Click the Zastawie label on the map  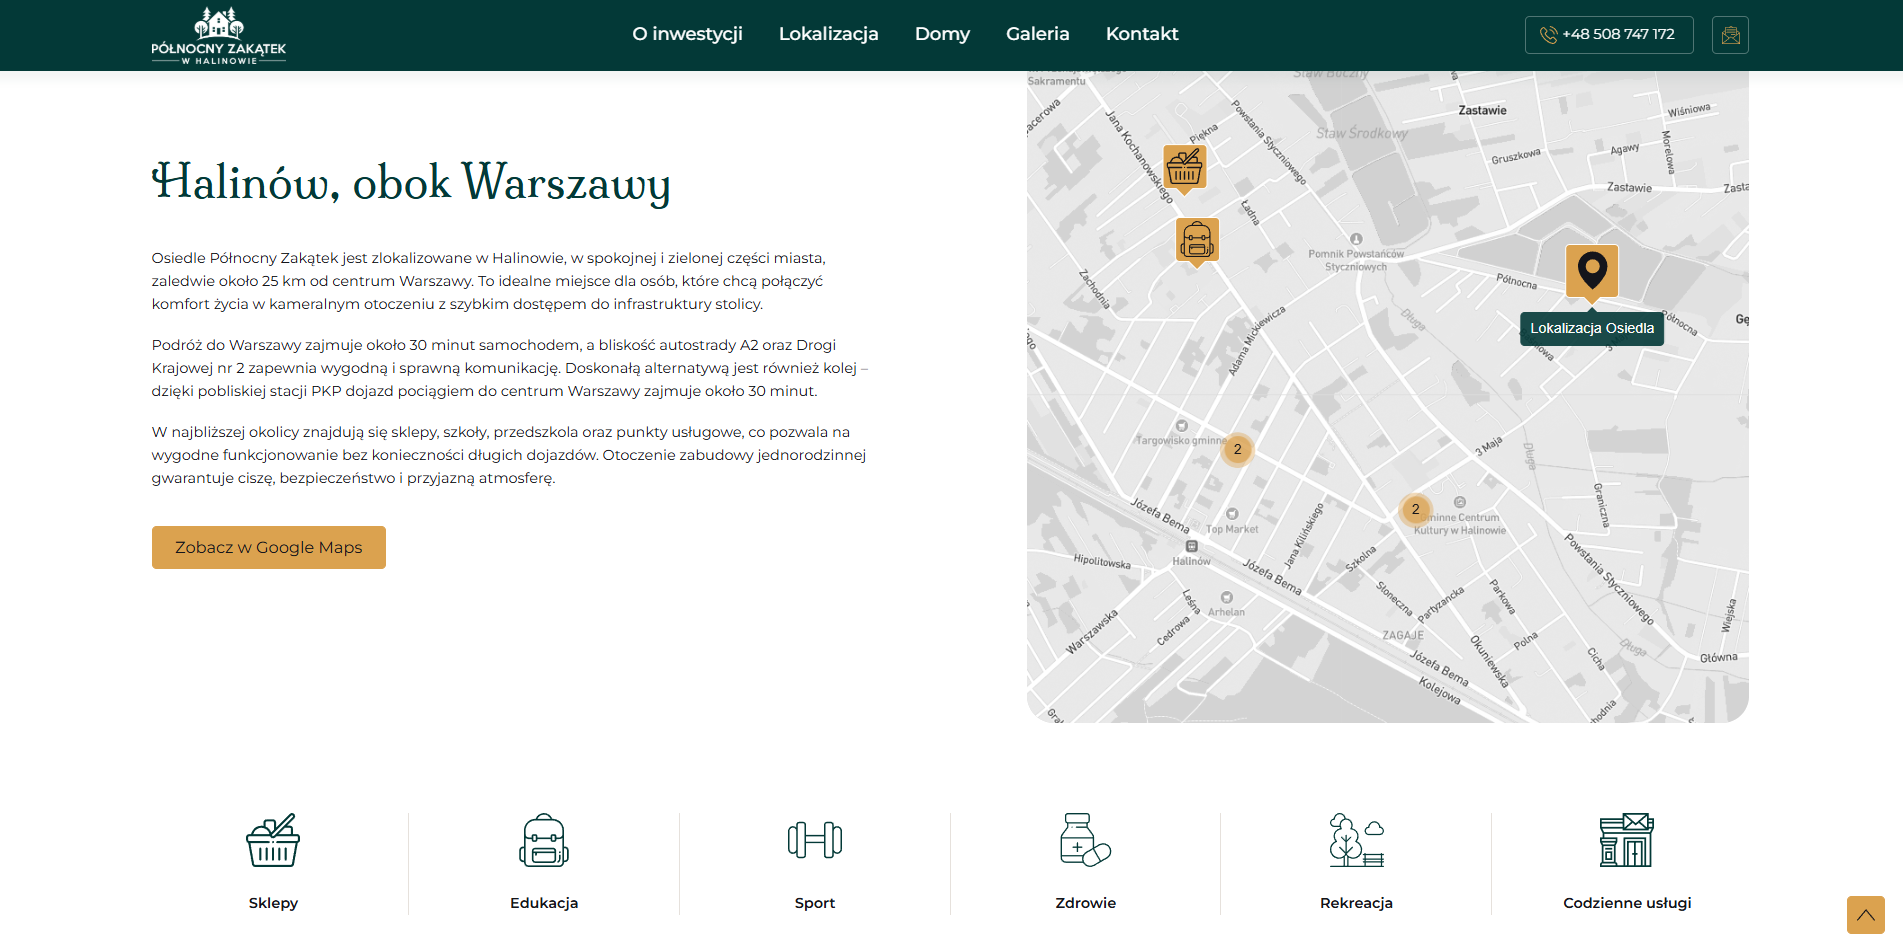(1482, 110)
